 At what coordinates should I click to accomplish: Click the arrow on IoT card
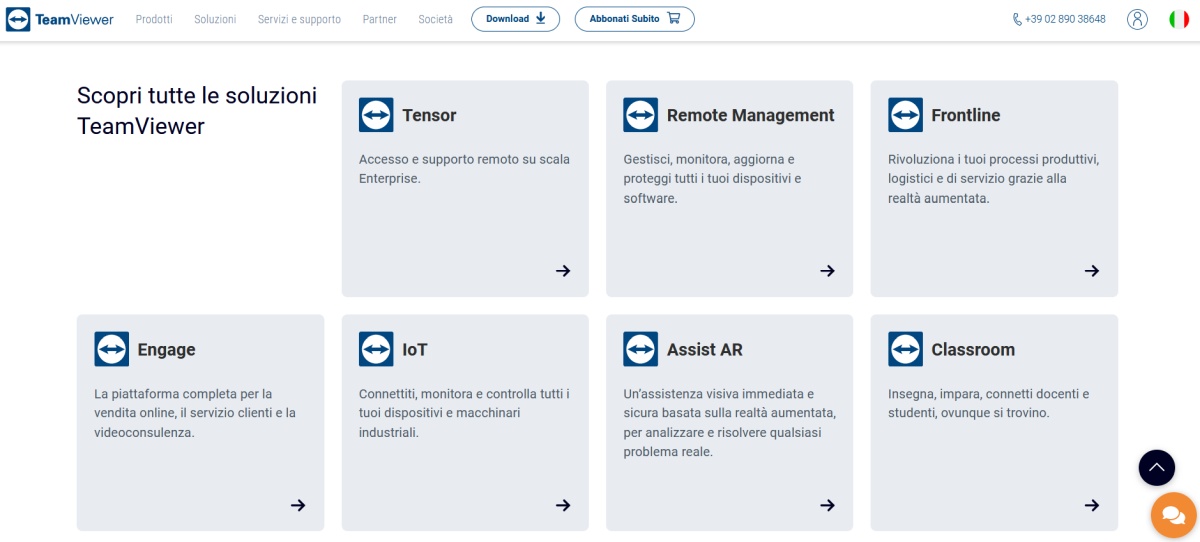[x=563, y=505]
